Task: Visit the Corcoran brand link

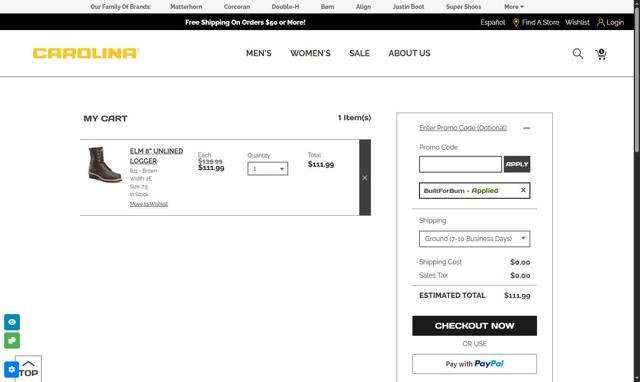Action: coord(237,7)
